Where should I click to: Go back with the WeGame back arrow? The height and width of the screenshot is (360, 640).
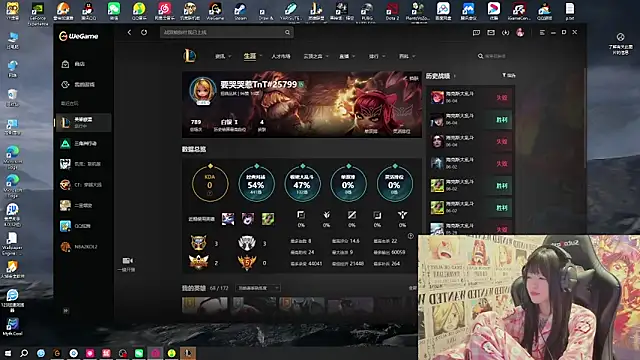[129, 32]
